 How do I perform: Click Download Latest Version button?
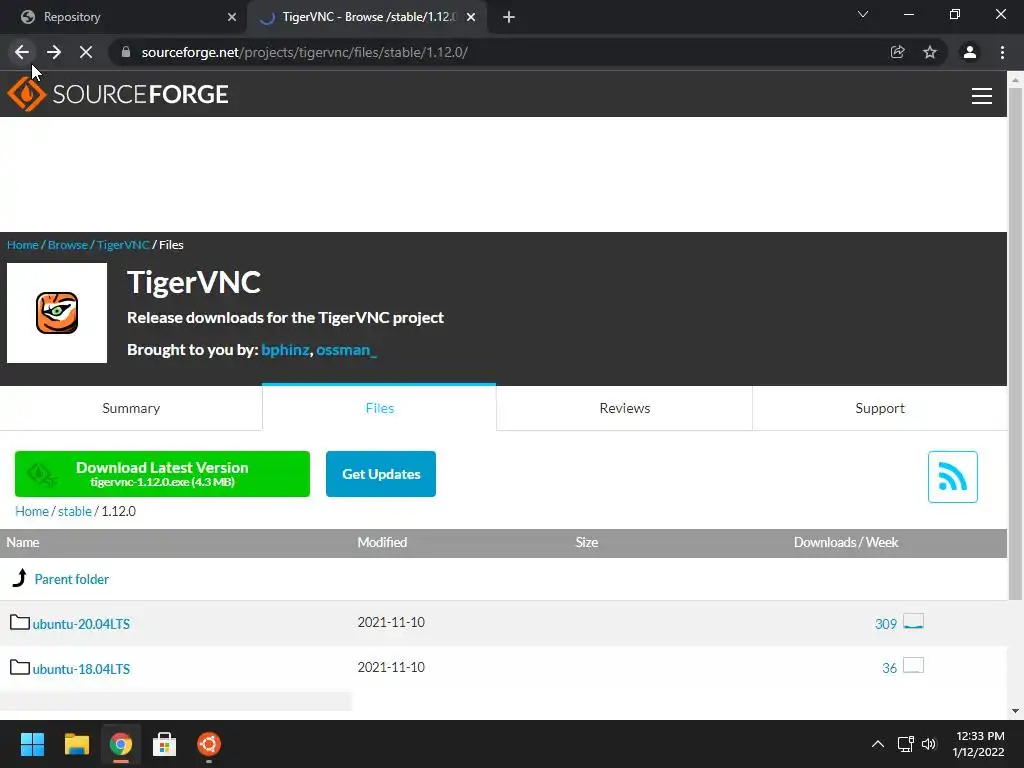point(162,474)
